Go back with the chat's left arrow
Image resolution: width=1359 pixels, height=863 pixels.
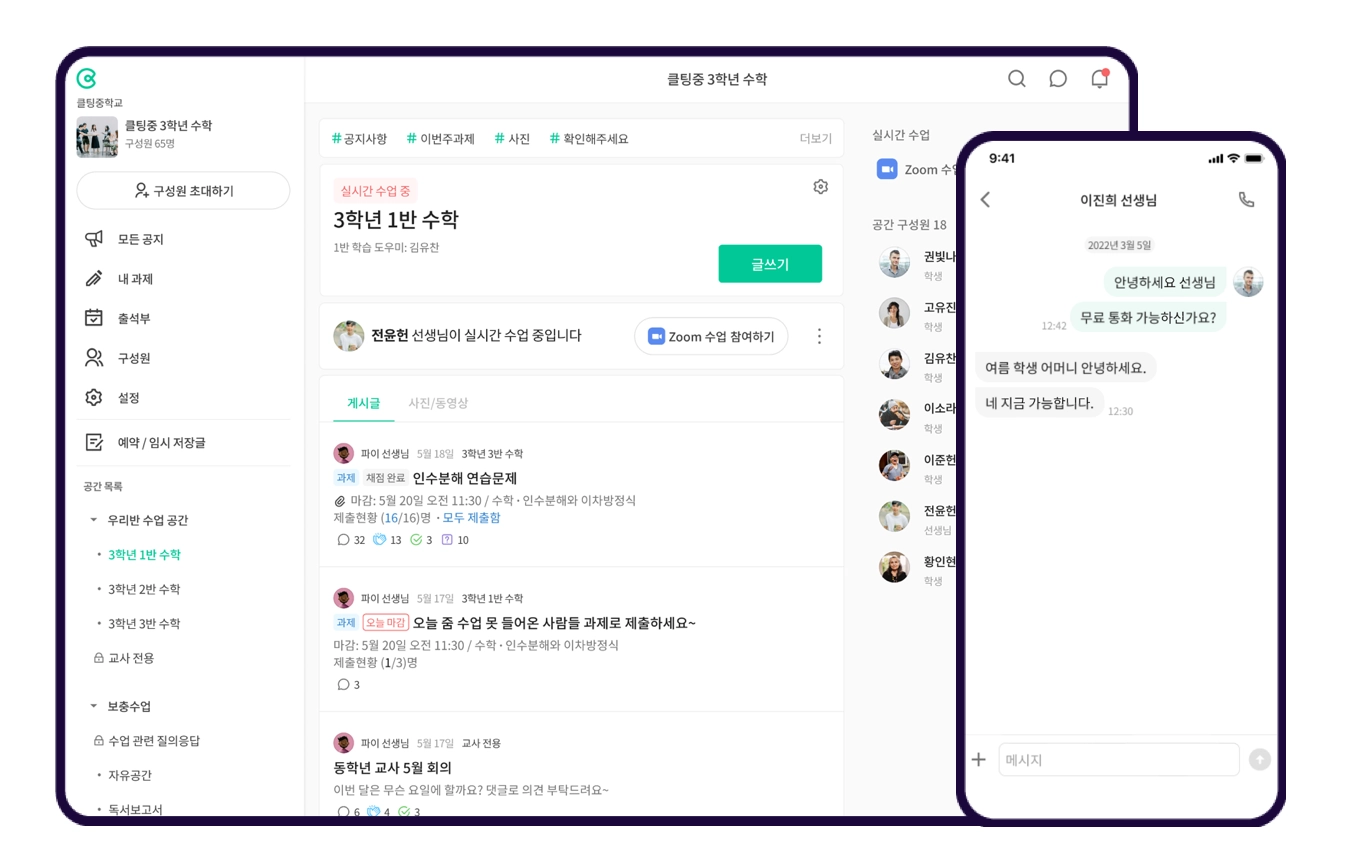985,199
